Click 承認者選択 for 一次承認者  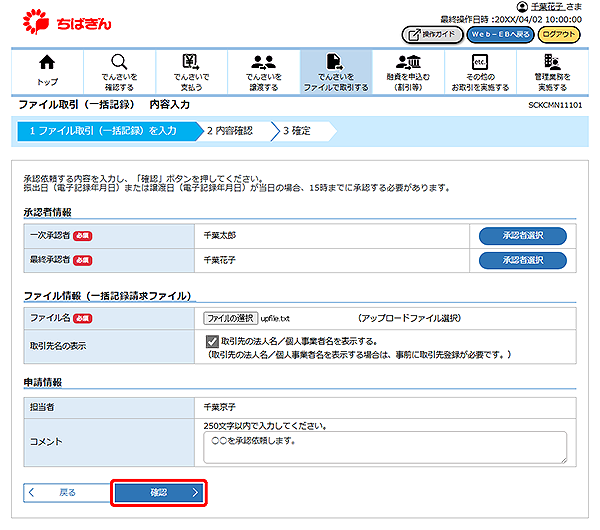pyautogui.click(x=523, y=236)
